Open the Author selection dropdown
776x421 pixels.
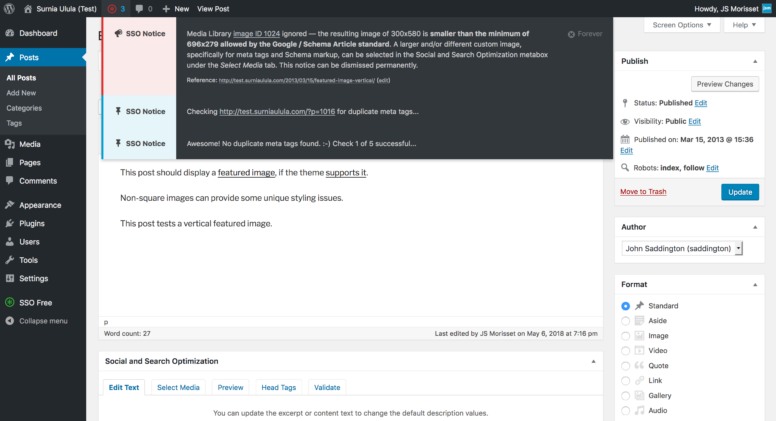[x=682, y=248]
